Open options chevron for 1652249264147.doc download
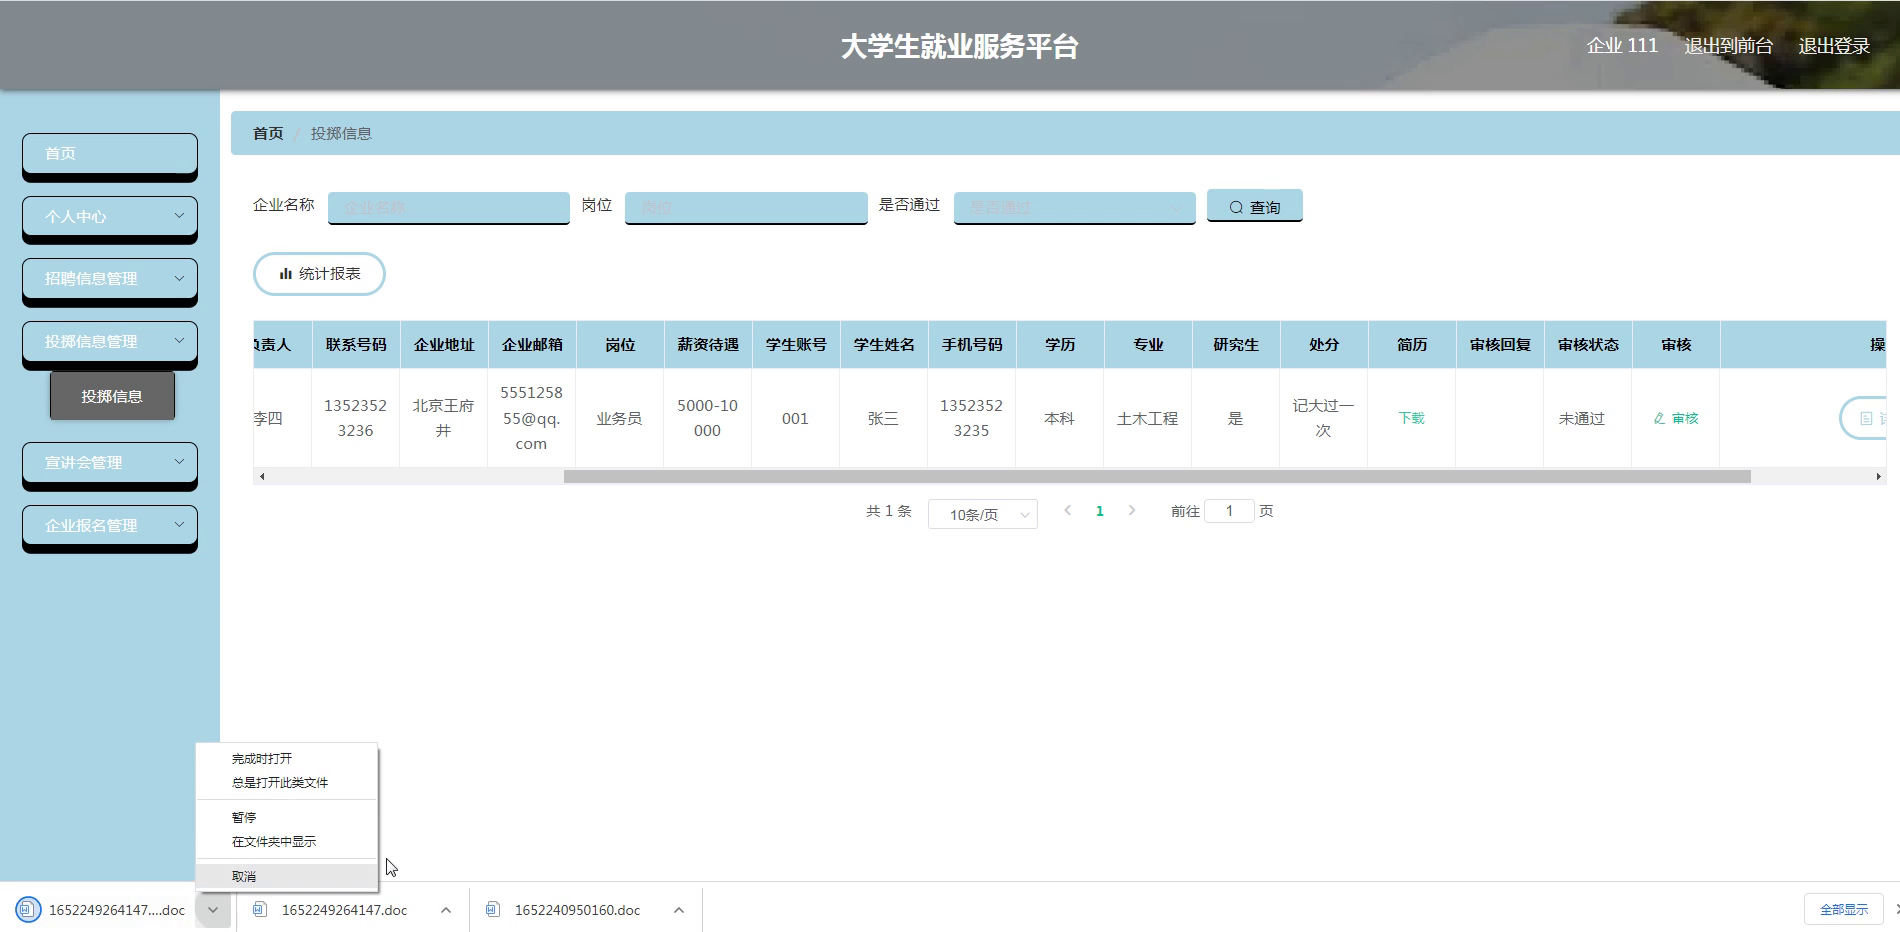1900x932 pixels. point(446,910)
